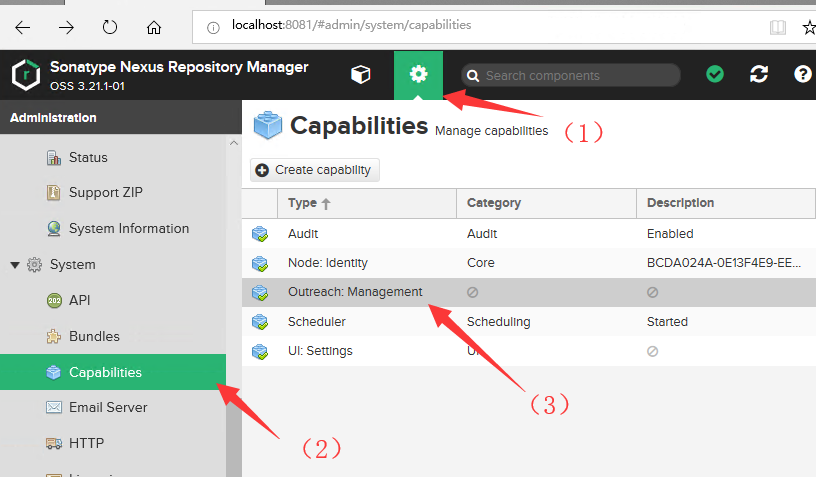The height and width of the screenshot is (477, 816).
Task: Click the Description column header
Action: point(726,203)
